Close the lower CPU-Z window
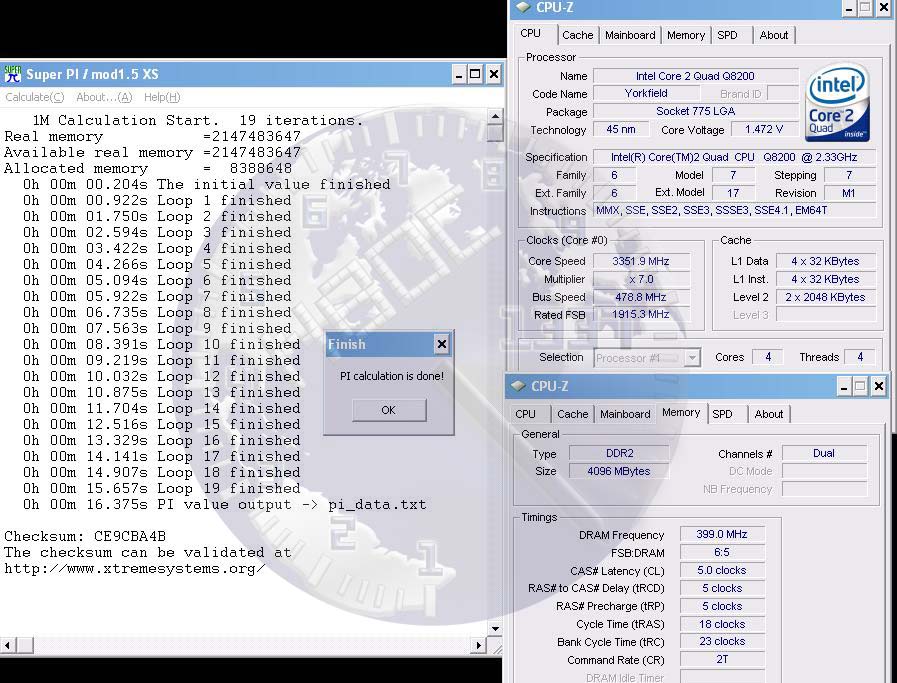This screenshot has width=897, height=683. (x=879, y=387)
